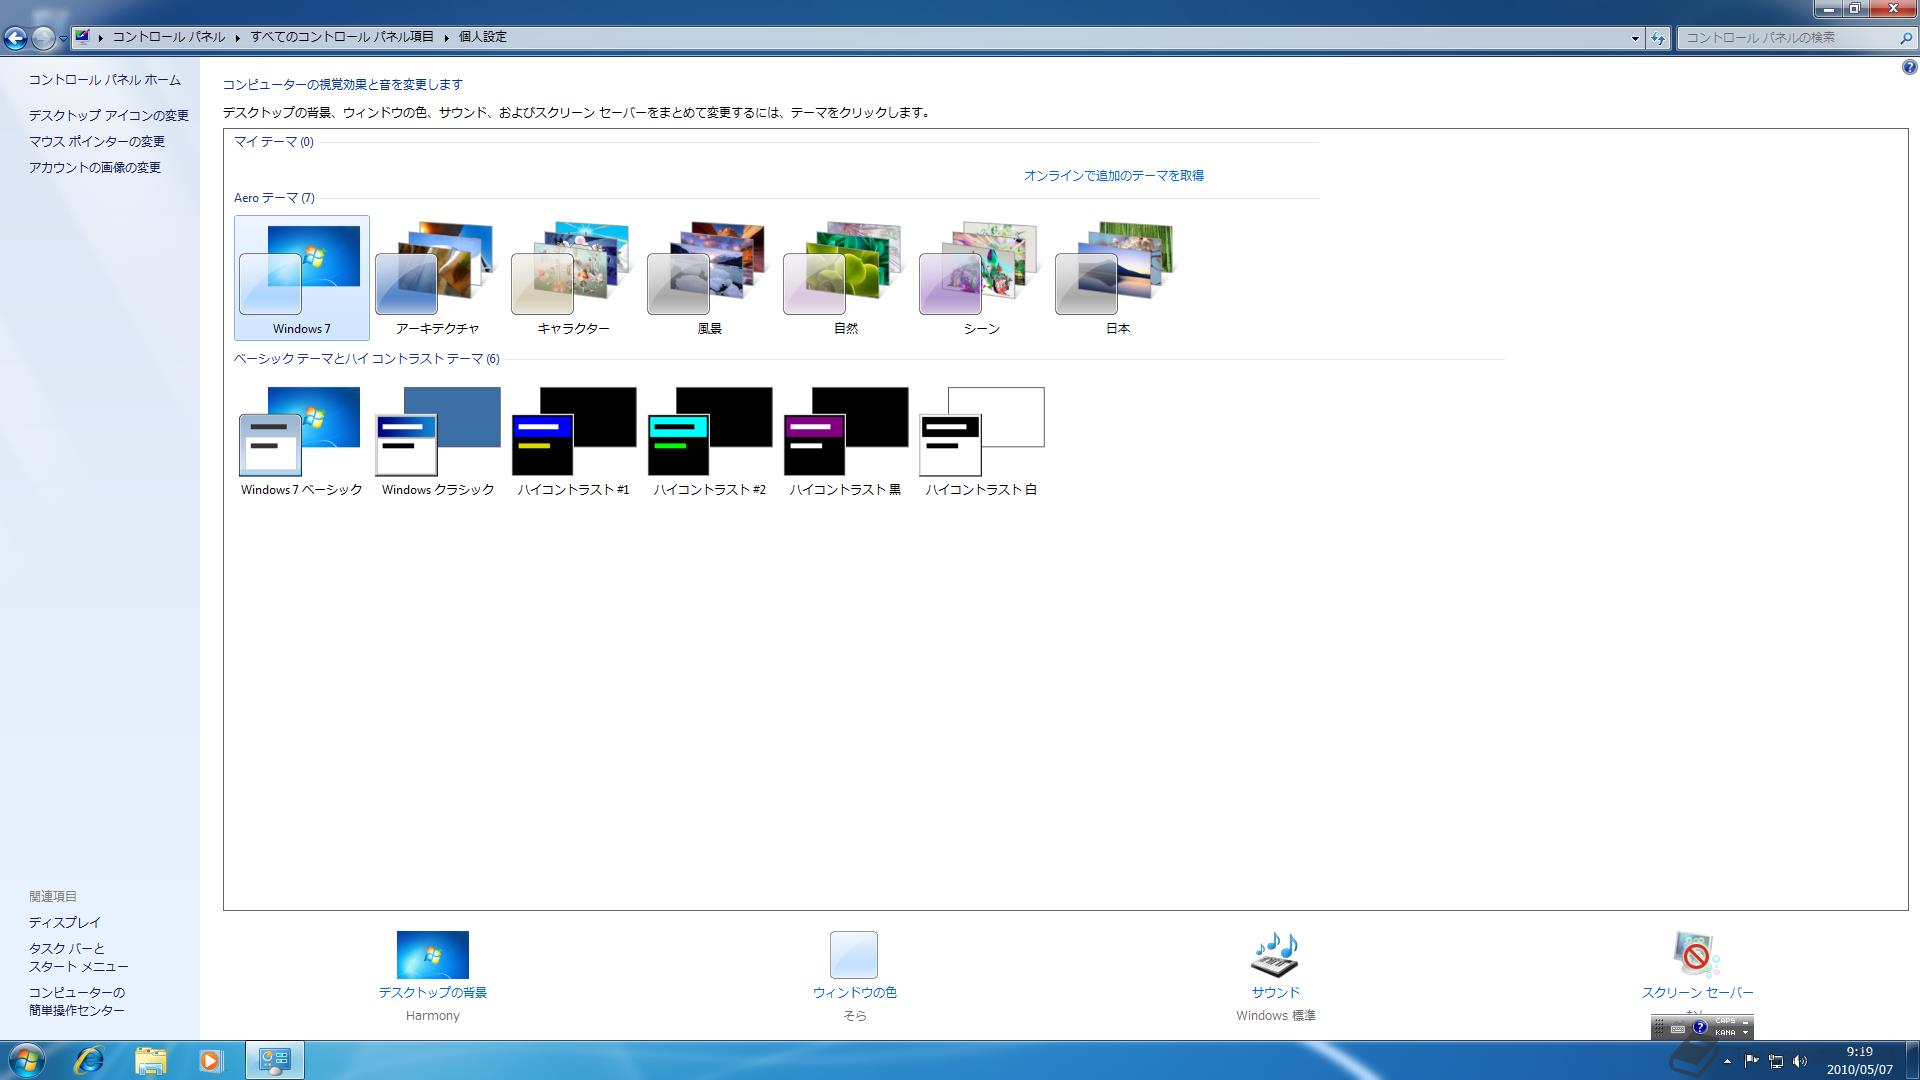Show hidden tray icons arrow

1727,1061
